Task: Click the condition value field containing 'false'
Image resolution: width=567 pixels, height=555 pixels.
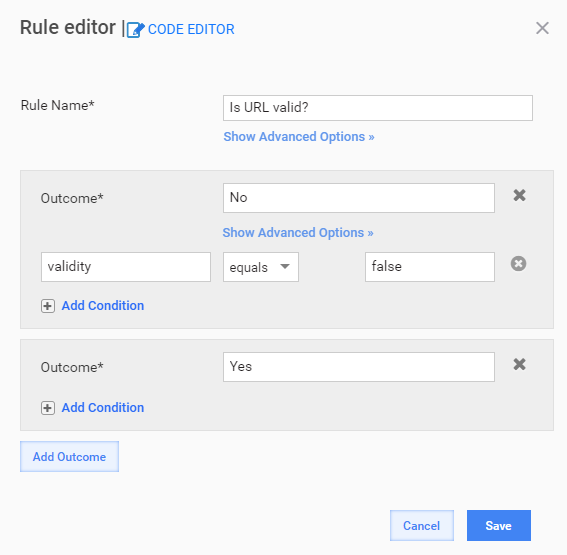Action: [x=430, y=267]
